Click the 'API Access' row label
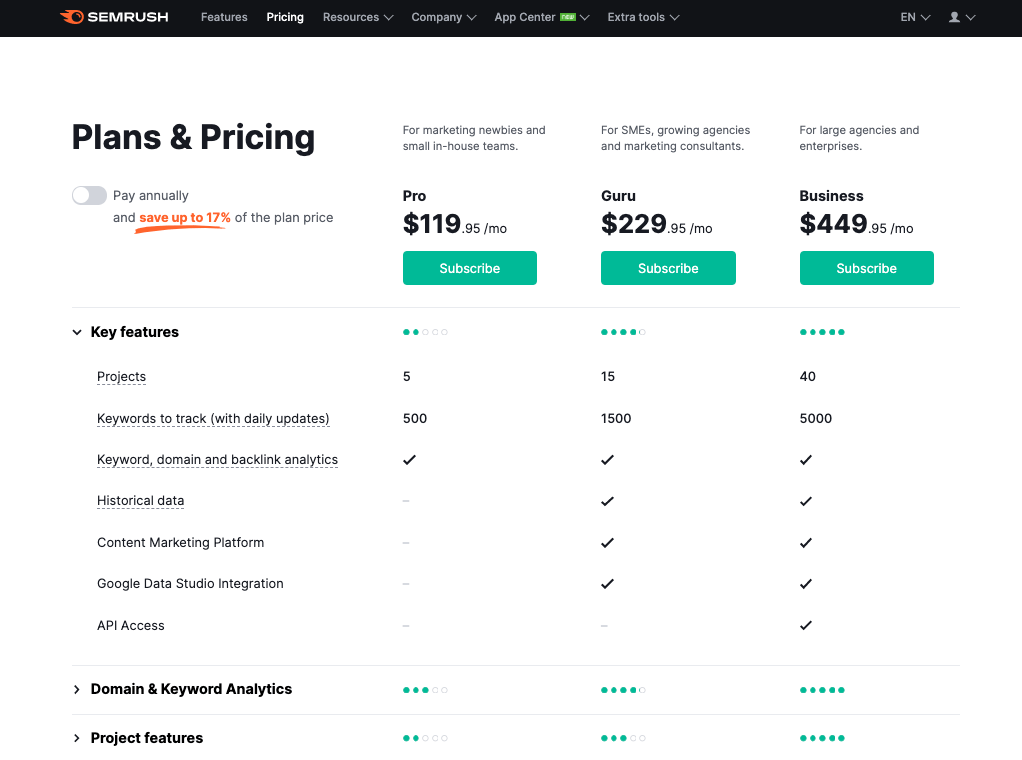1022x760 pixels. click(131, 625)
